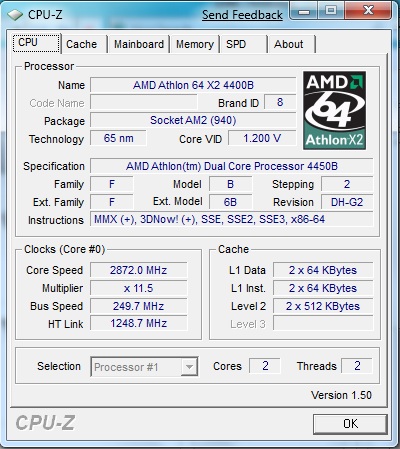Click the CPU-Z title bar app icon
This screenshot has width=400, height=449.
tap(15, 15)
